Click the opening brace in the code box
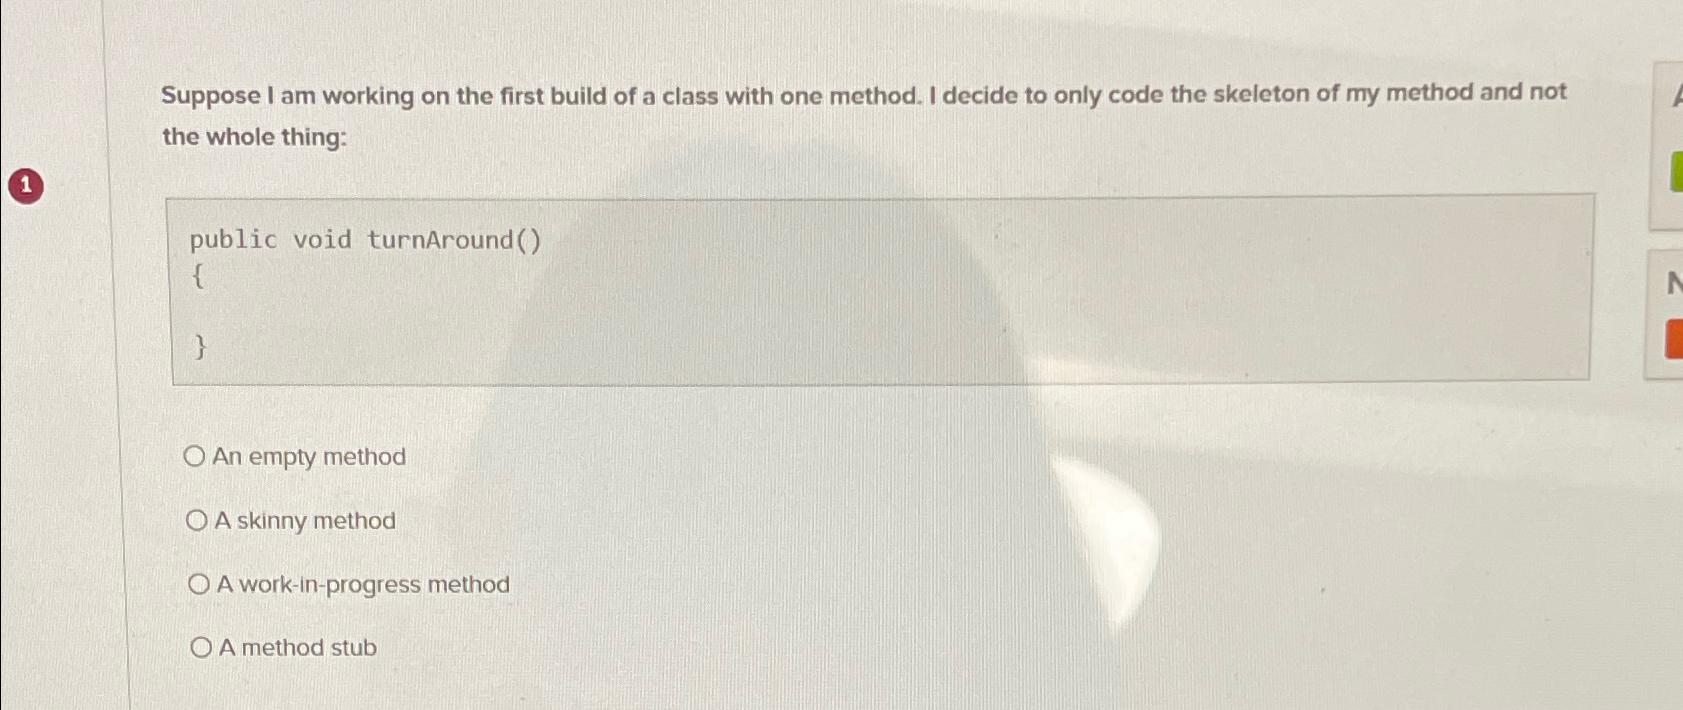The height and width of the screenshot is (710, 1683). click(x=200, y=275)
